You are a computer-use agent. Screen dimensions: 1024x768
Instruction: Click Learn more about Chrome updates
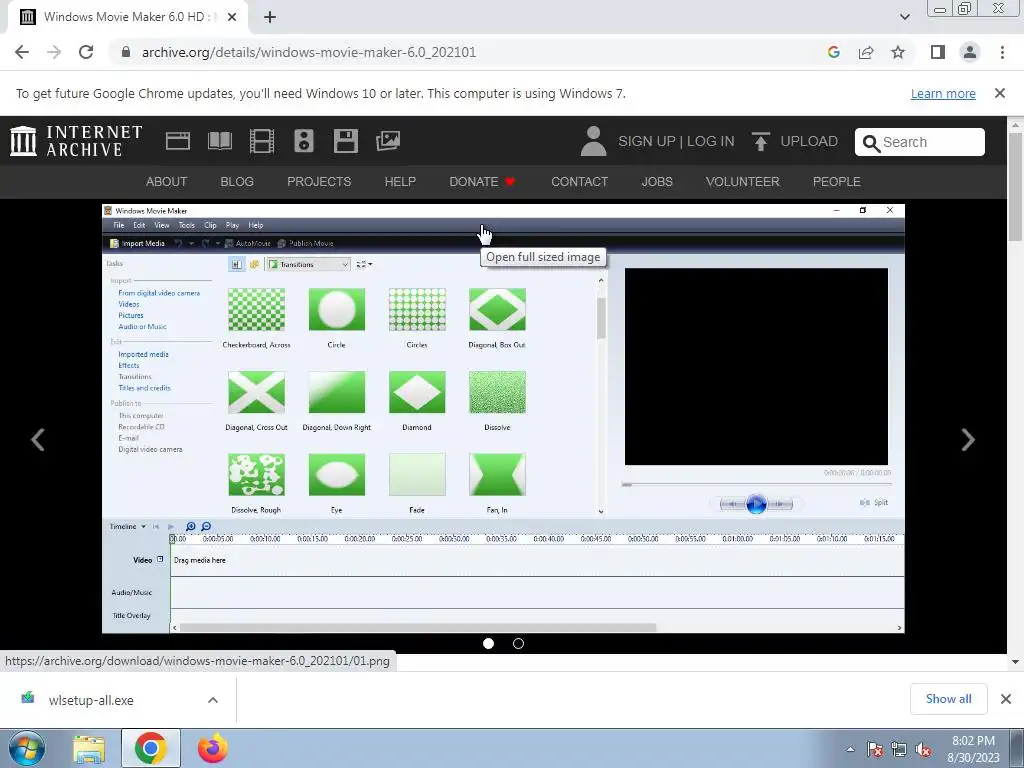[x=943, y=93]
